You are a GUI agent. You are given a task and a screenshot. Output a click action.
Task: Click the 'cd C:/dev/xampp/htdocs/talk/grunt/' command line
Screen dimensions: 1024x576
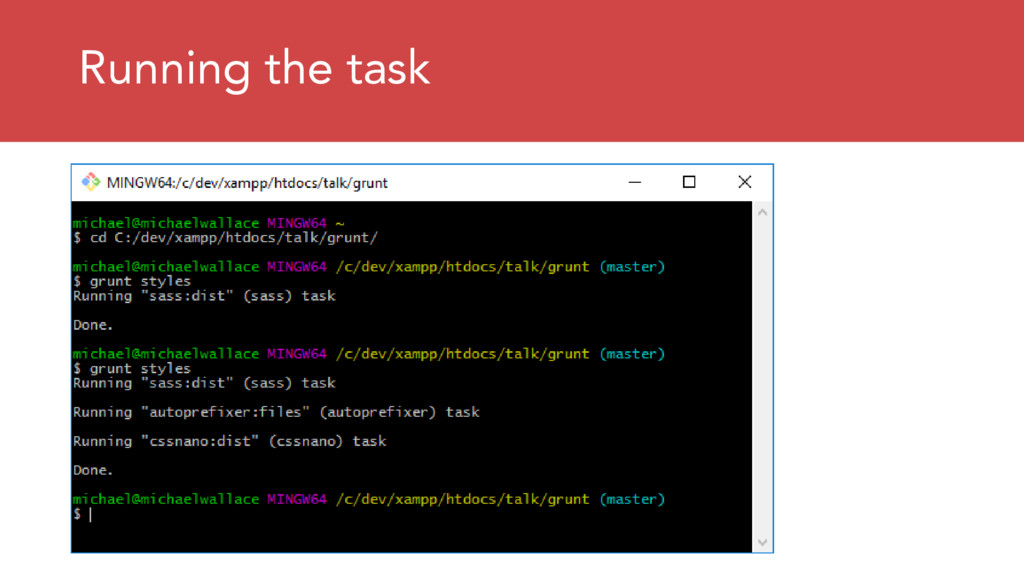point(225,238)
